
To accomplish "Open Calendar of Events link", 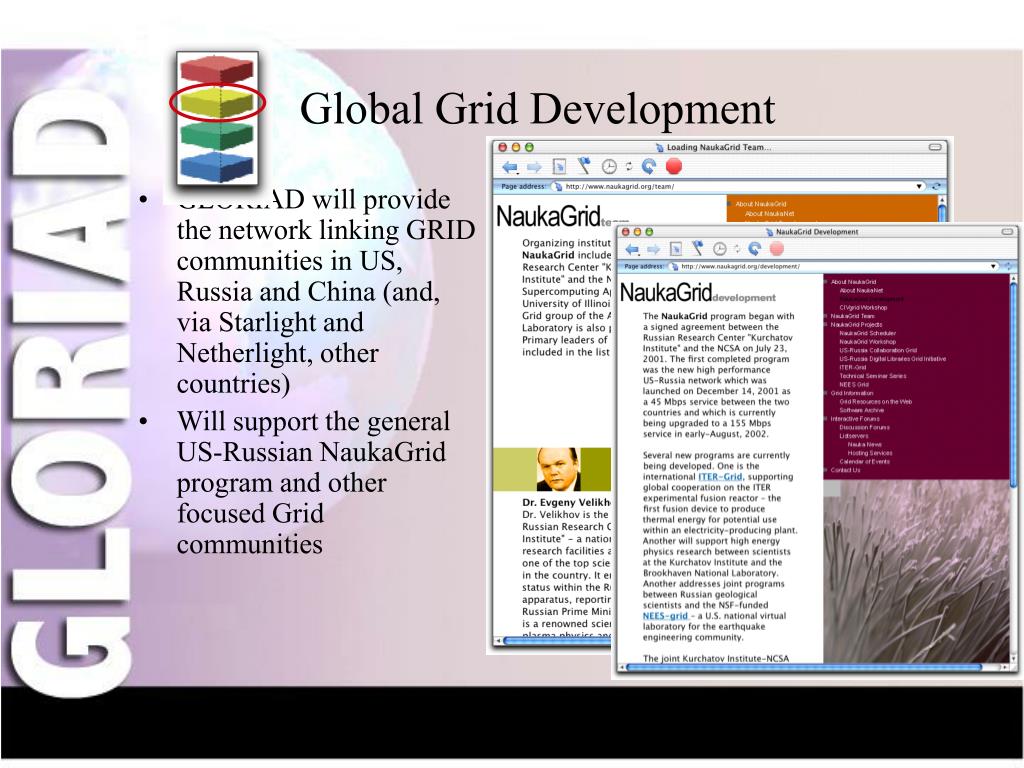I will (x=864, y=462).
